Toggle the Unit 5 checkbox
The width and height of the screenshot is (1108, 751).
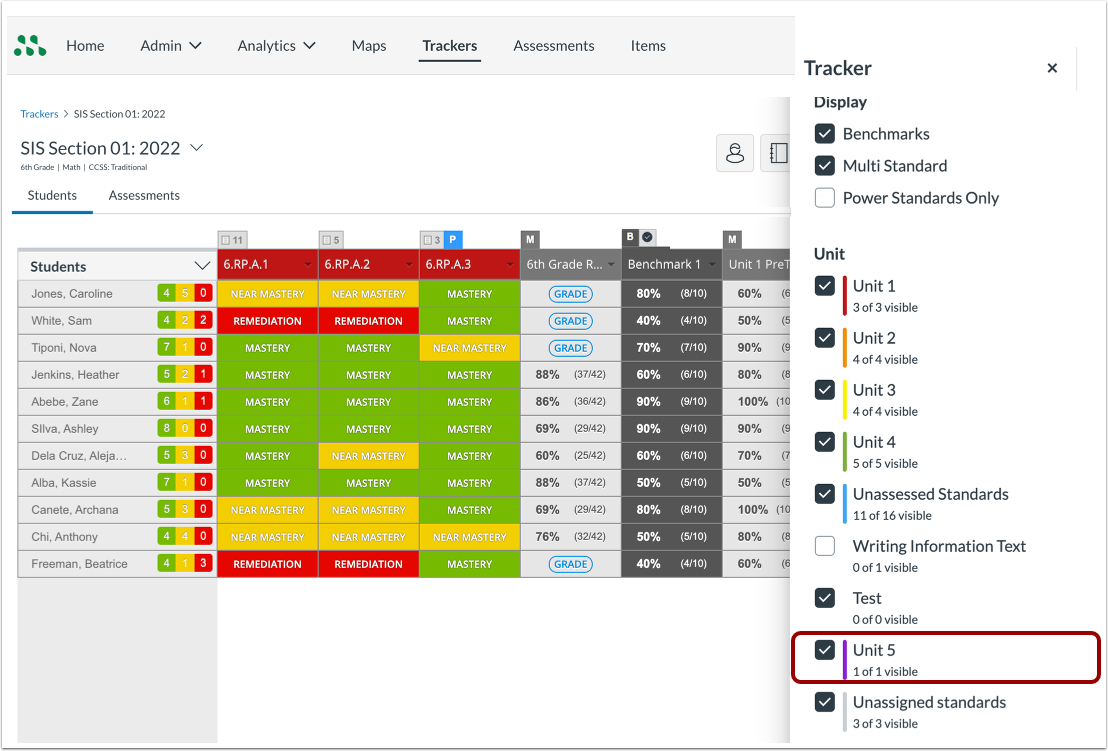tap(825, 650)
